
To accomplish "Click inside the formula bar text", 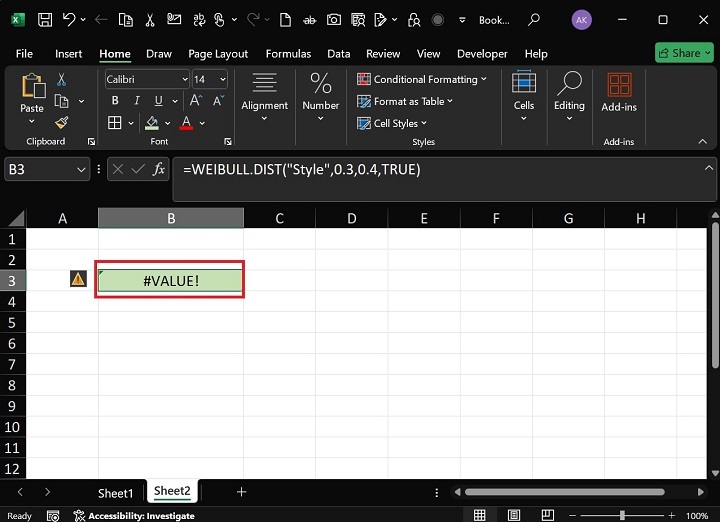I will click(x=302, y=169).
